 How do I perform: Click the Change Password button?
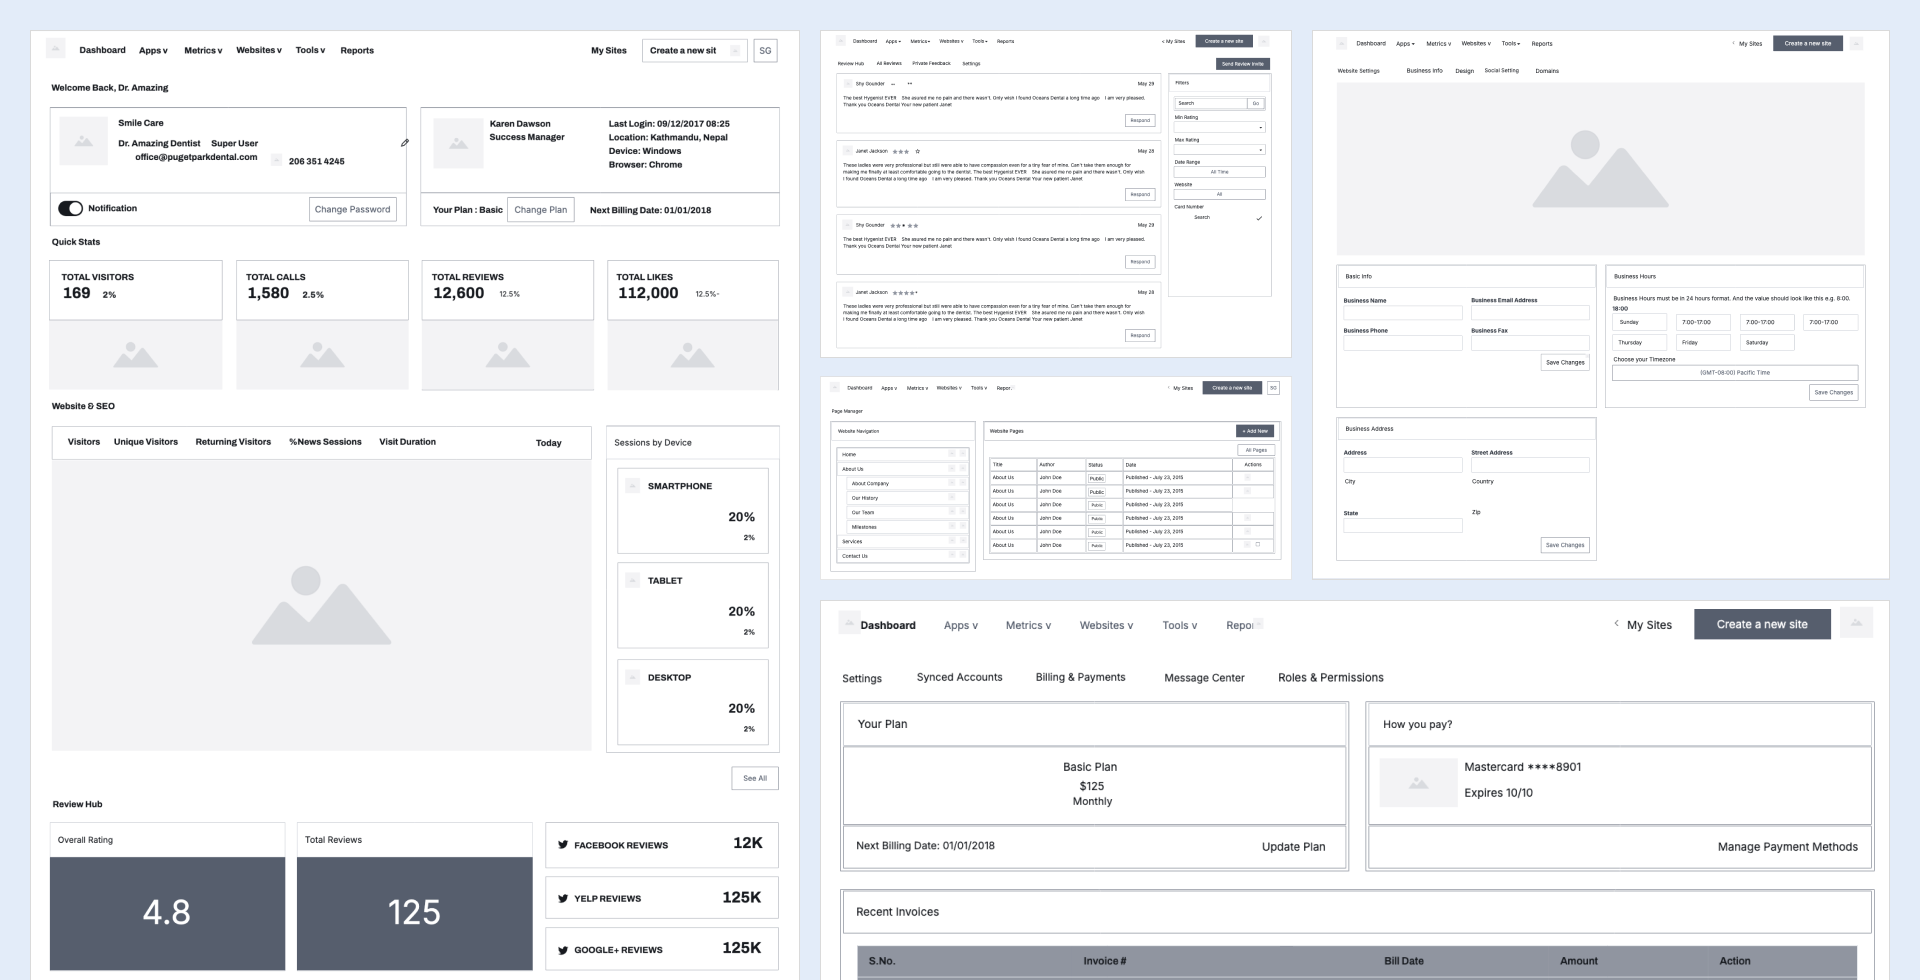(x=352, y=209)
